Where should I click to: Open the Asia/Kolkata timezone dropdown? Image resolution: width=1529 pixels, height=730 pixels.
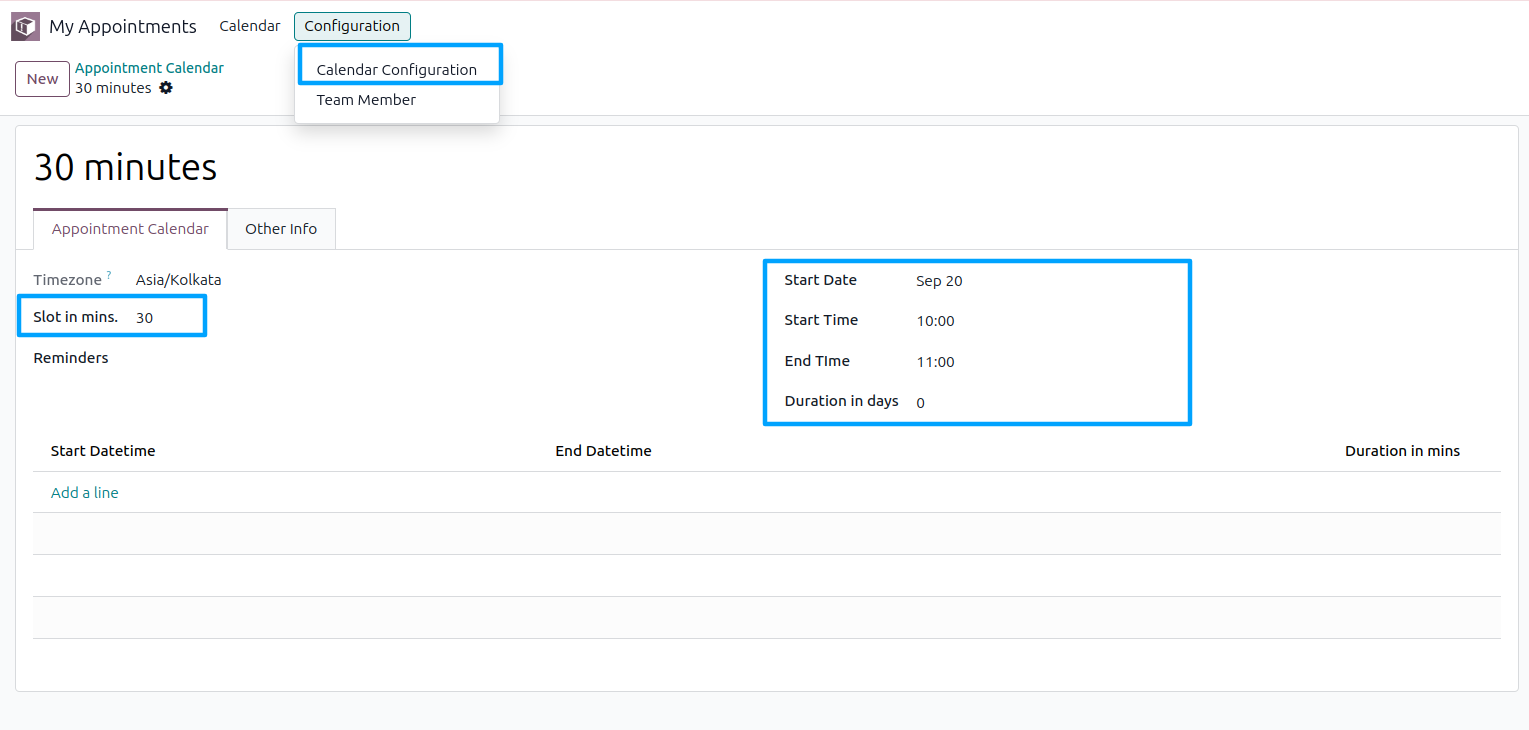[178, 279]
